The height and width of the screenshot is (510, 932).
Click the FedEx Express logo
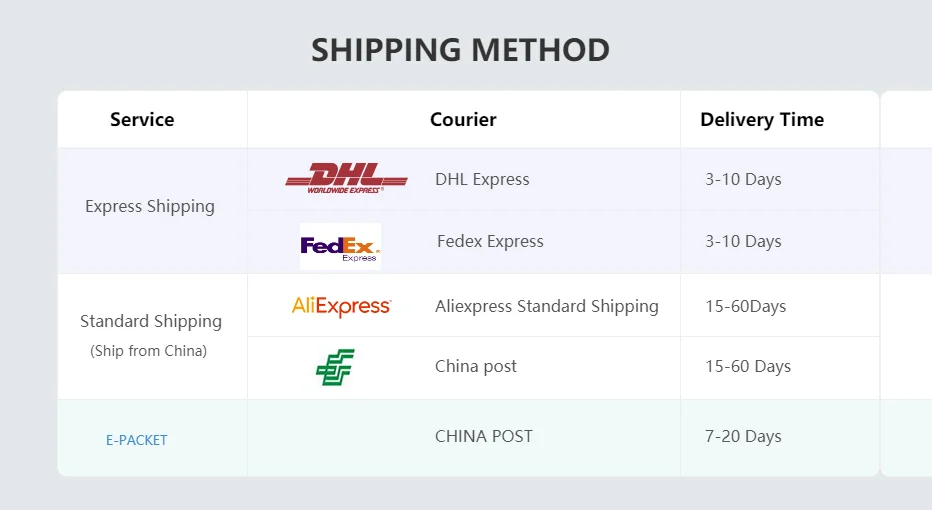[340, 246]
